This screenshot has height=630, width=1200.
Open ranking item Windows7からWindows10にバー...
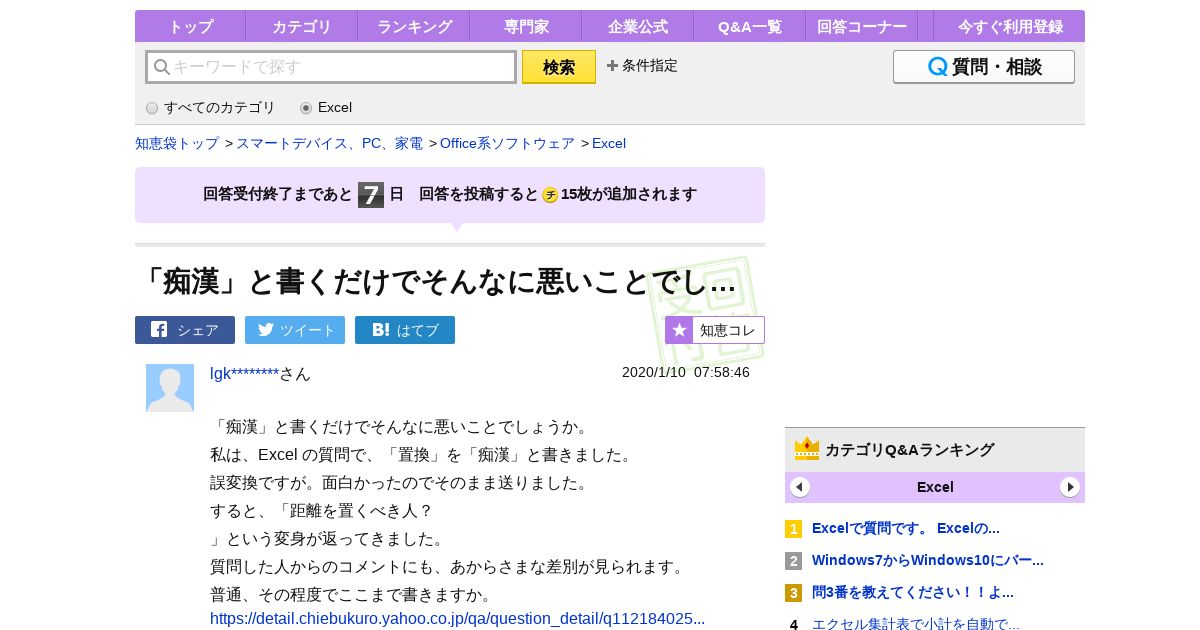tap(928, 560)
